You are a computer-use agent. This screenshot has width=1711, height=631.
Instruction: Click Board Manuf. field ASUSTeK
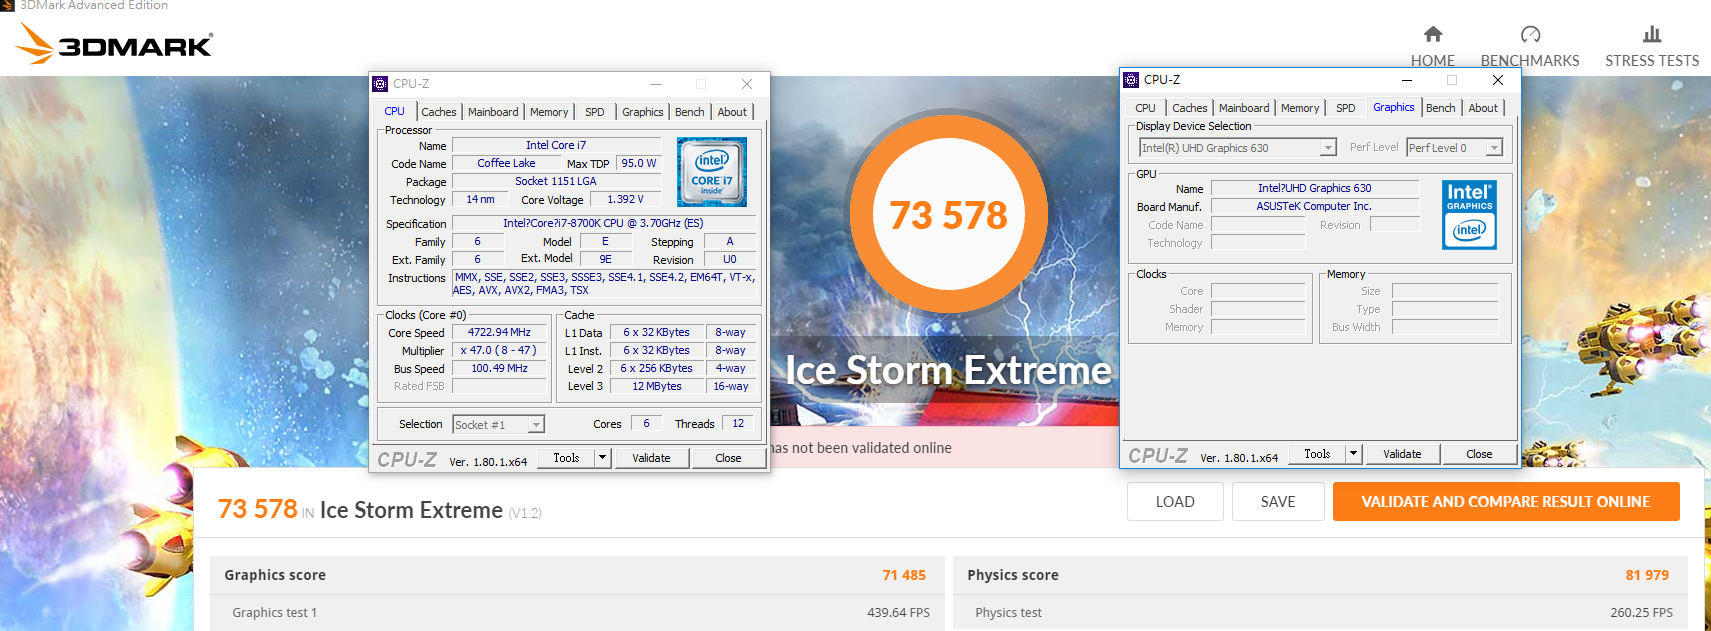click(x=1314, y=206)
